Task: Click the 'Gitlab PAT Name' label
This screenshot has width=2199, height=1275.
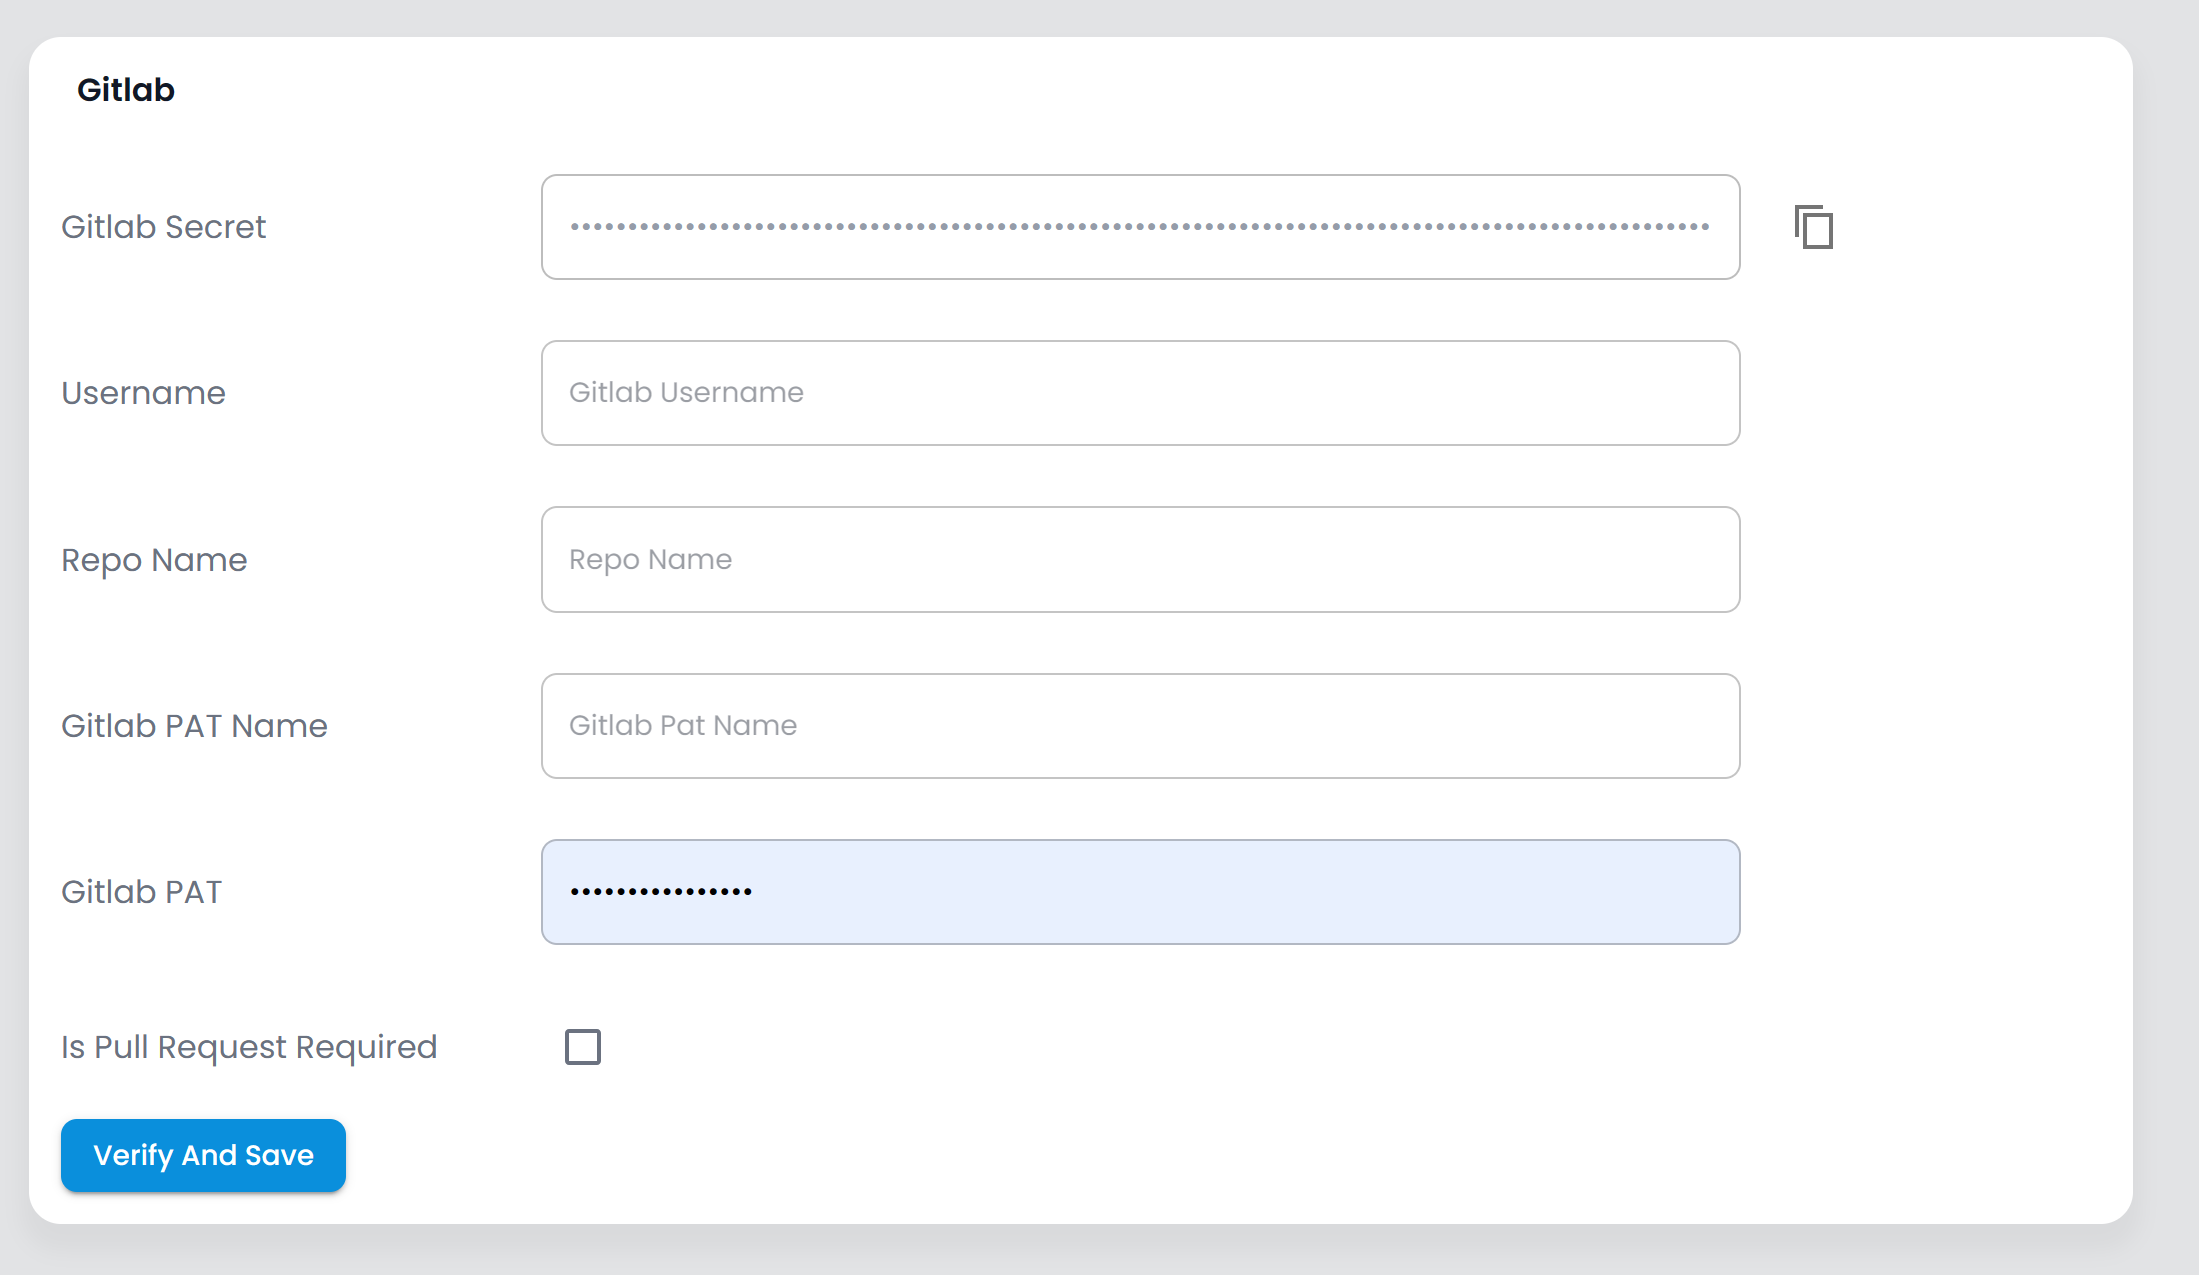Action: (x=194, y=726)
